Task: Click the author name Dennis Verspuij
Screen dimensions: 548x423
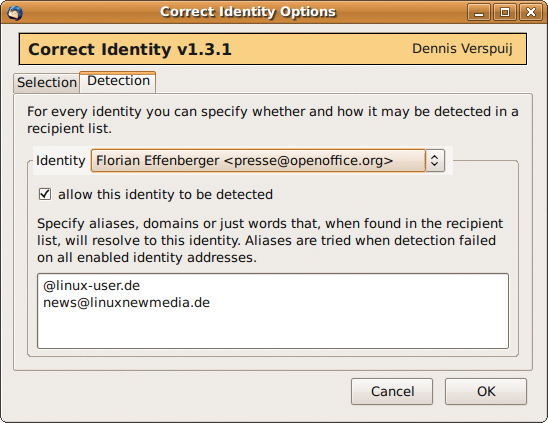Action: pyautogui.click(x=462, y=49)
